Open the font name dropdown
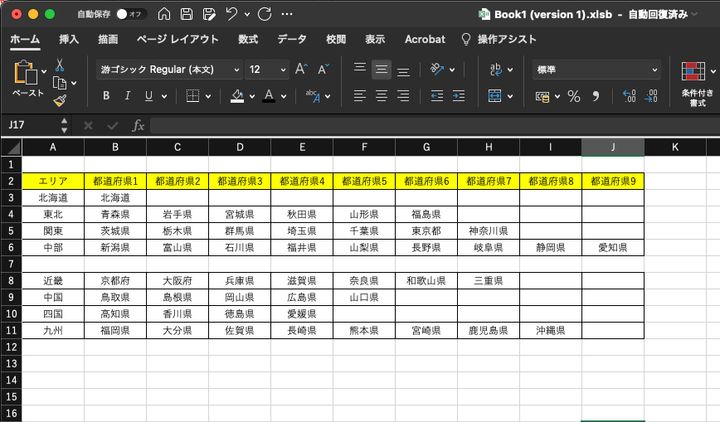720x422 pixels. [x=236, y=70]
